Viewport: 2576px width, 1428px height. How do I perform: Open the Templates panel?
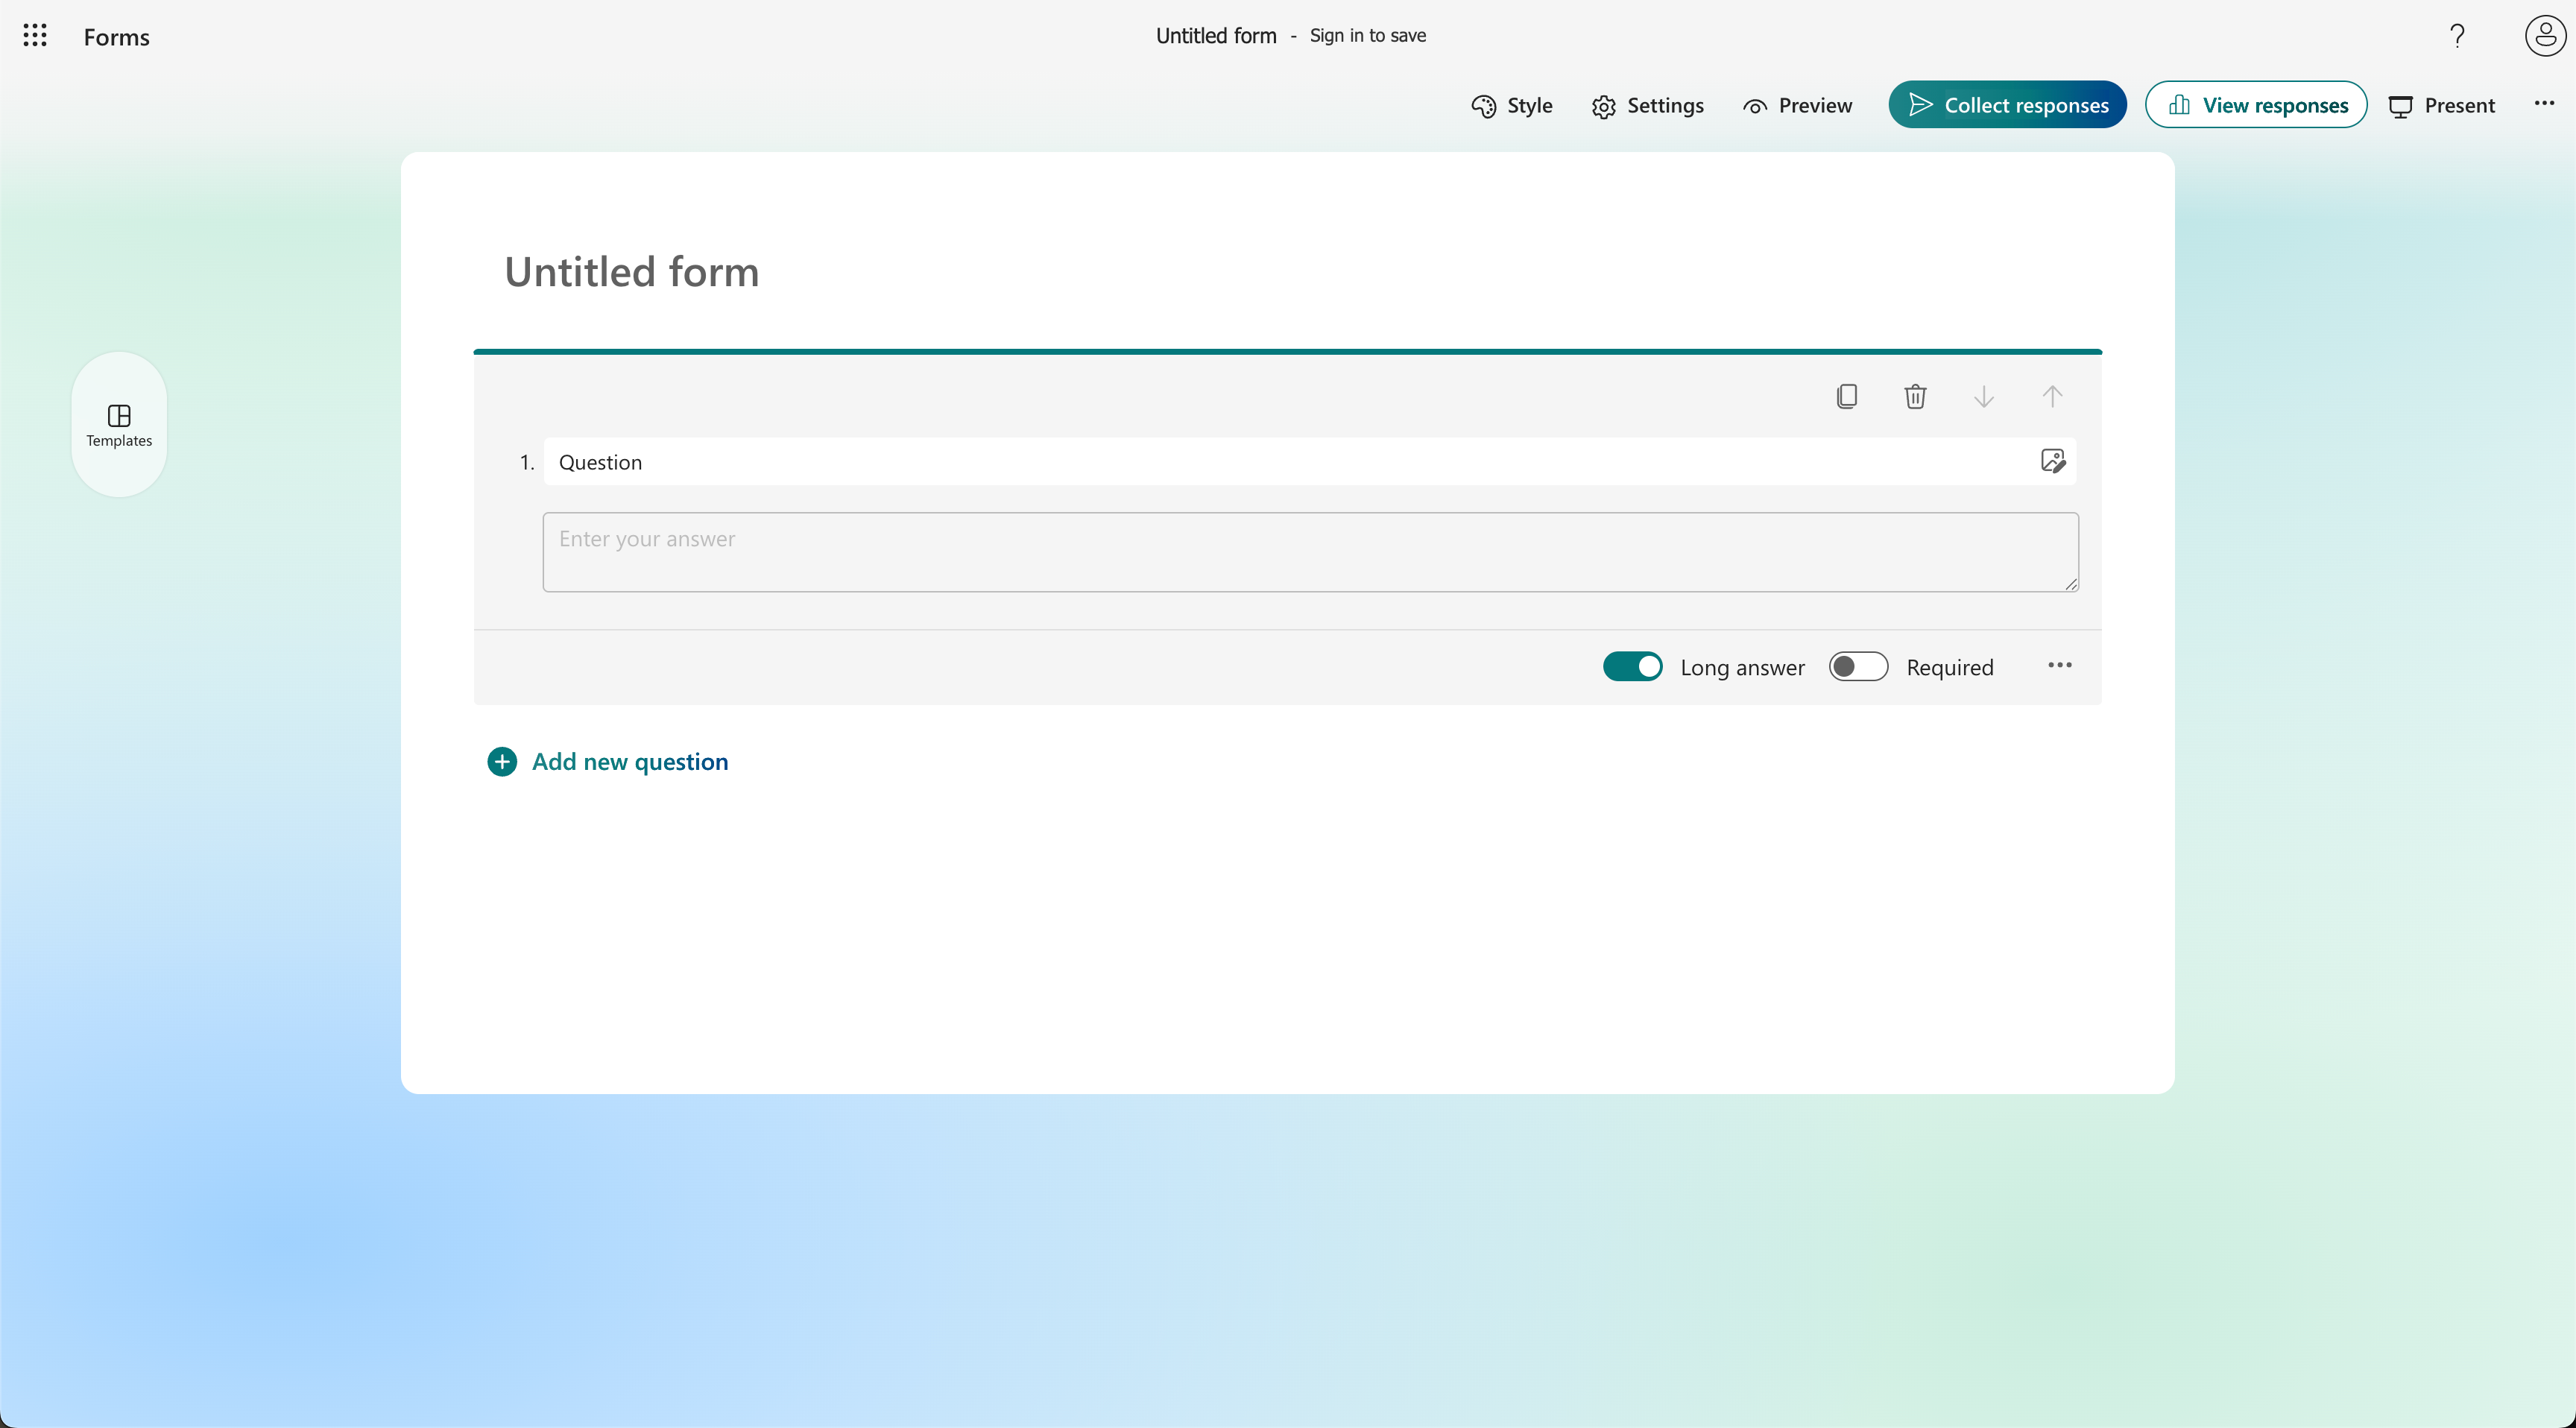[118, 424]
